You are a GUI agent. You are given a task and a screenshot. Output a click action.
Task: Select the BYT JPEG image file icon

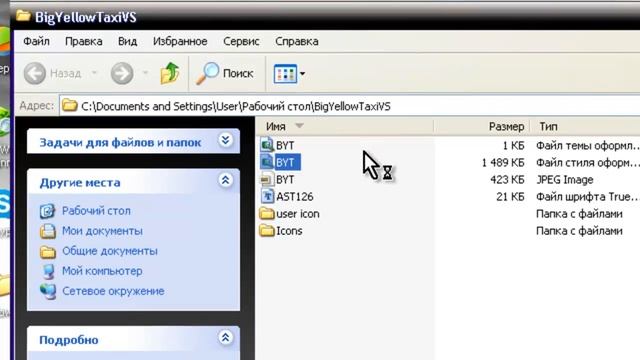coord(267,179)
